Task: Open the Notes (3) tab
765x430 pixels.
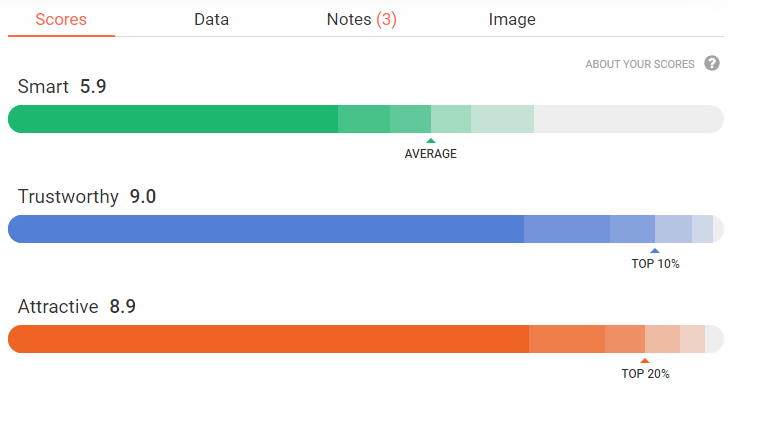Action: pos(362,20)
